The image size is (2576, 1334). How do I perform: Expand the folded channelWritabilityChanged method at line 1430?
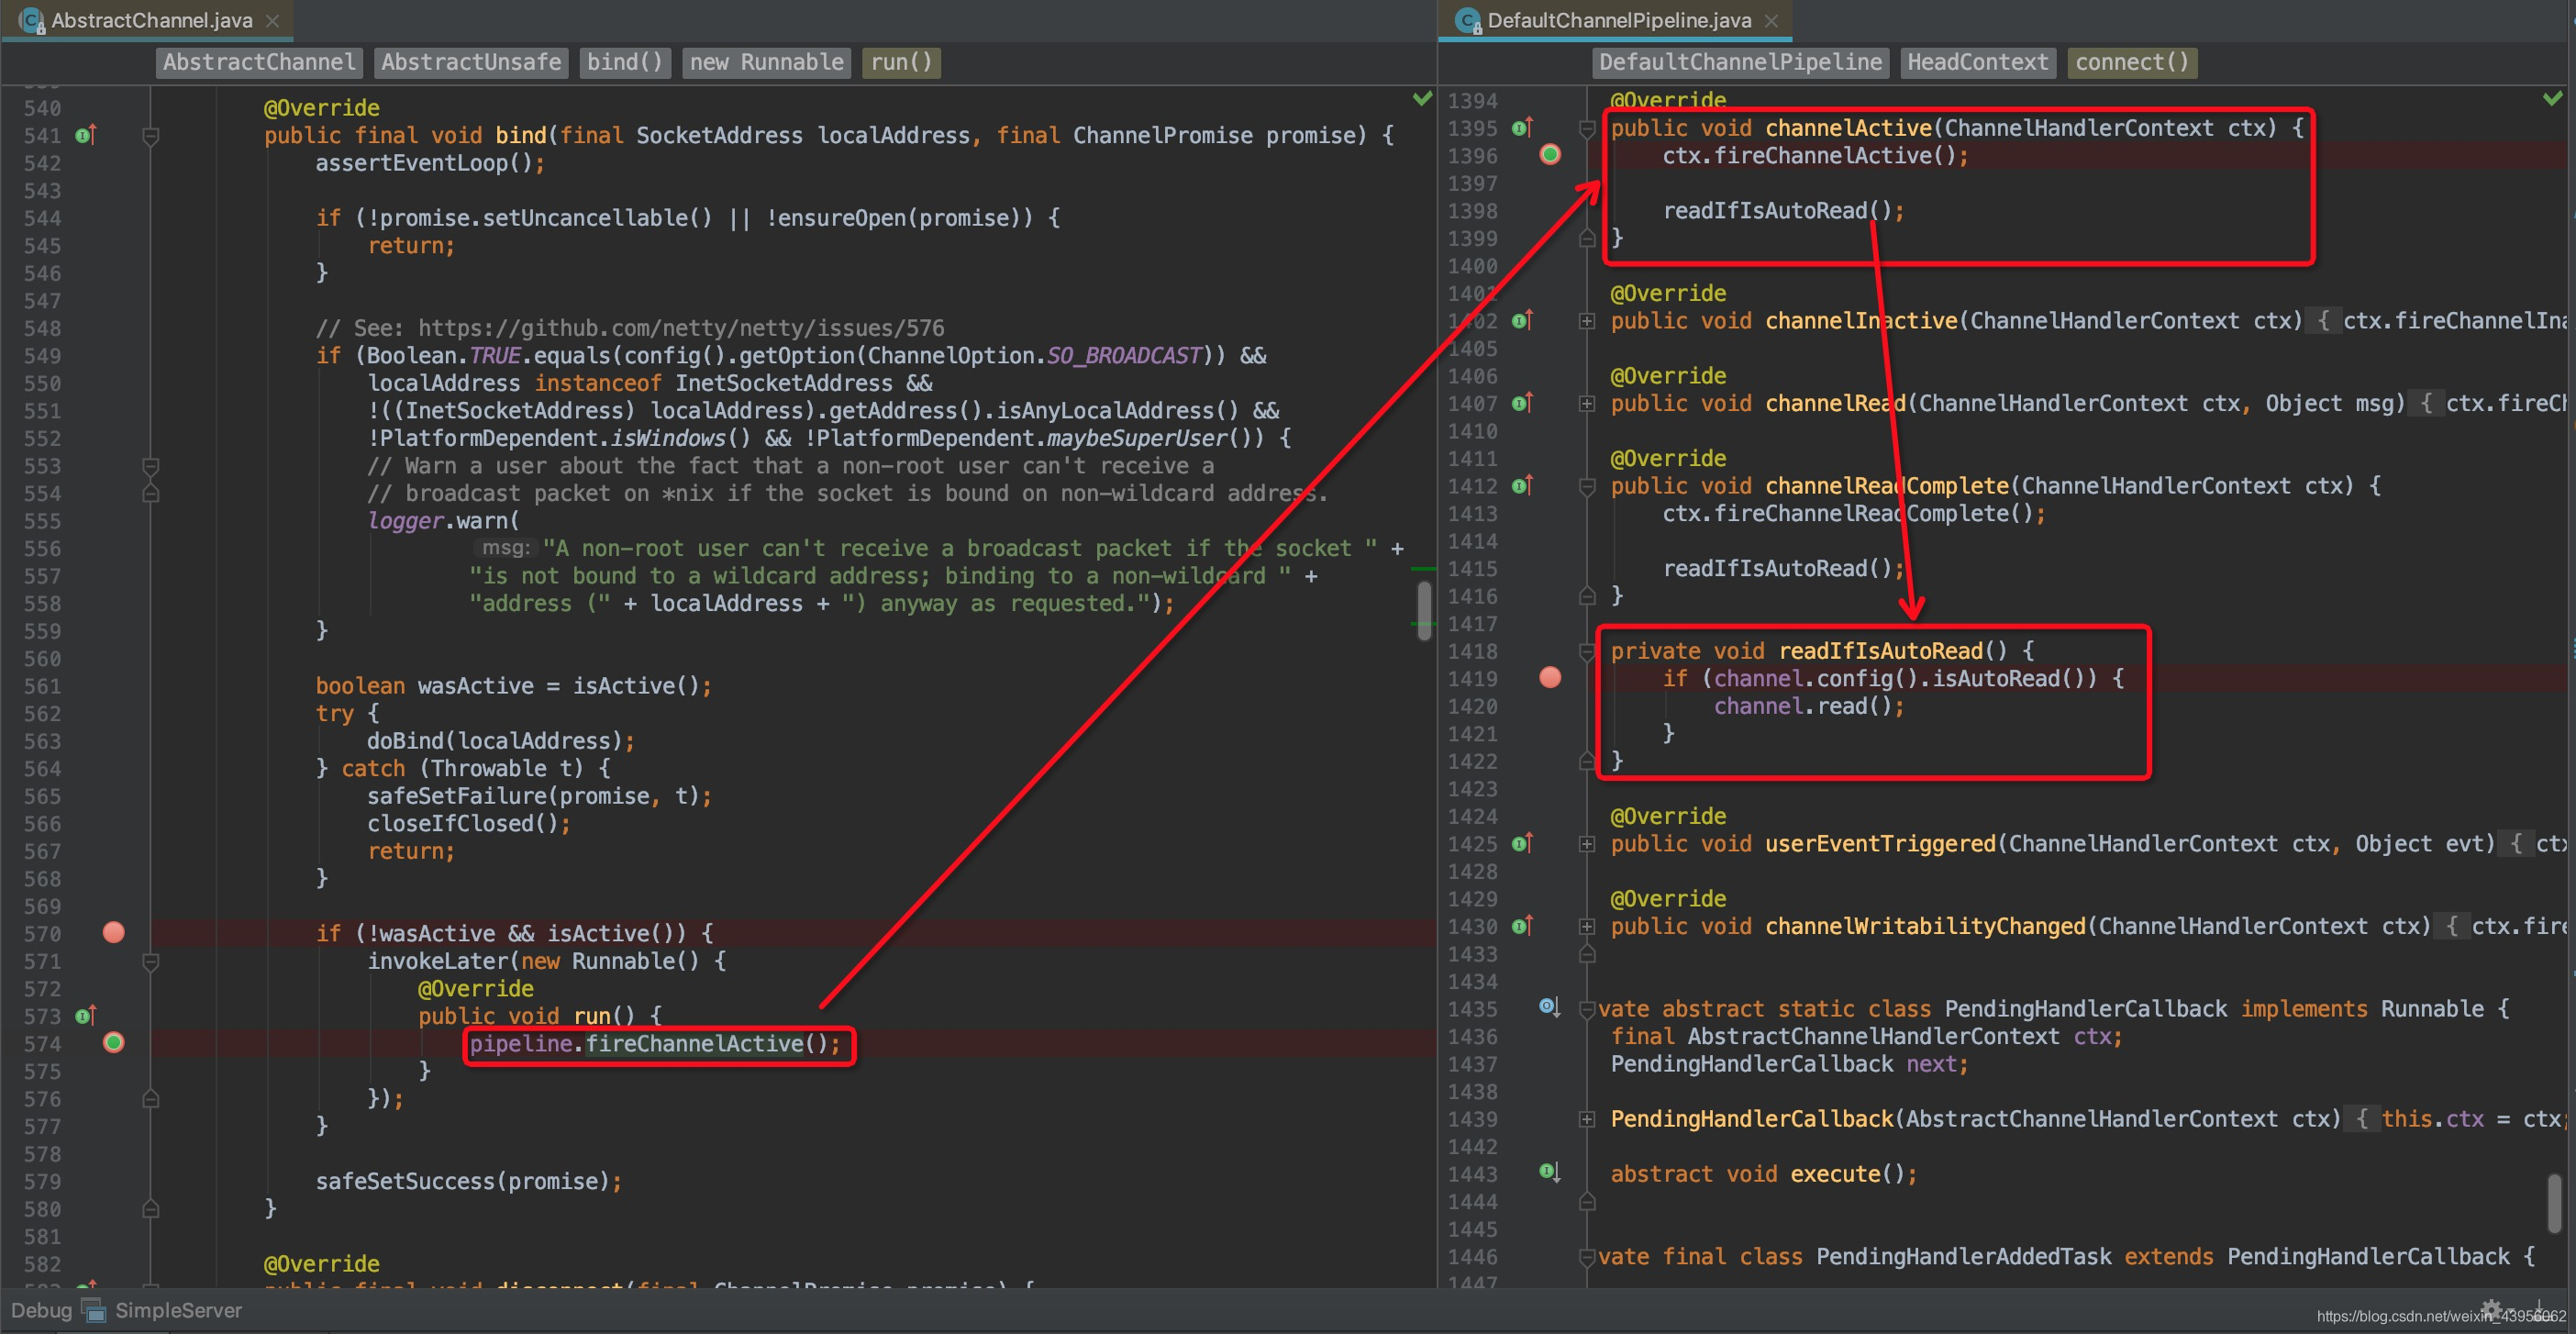[x=1587, y=927]
